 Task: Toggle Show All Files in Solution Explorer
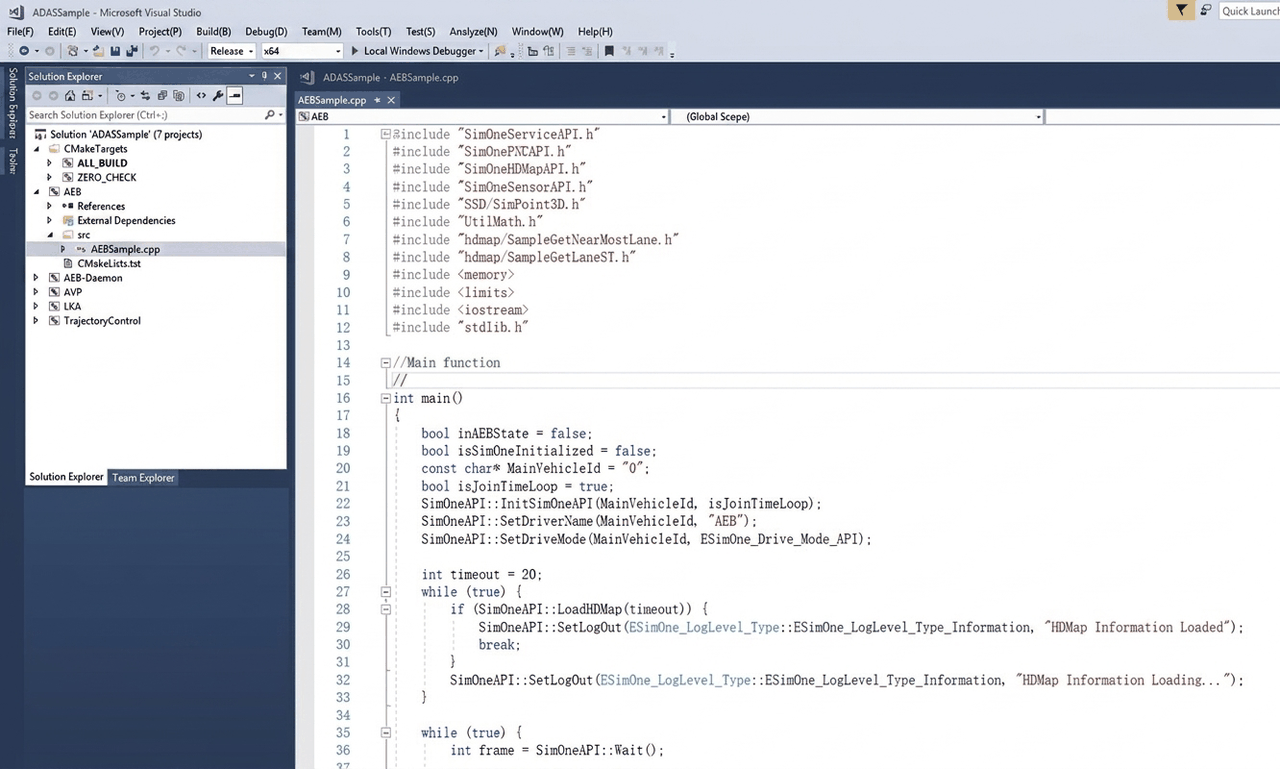click(x=179, y=96)
